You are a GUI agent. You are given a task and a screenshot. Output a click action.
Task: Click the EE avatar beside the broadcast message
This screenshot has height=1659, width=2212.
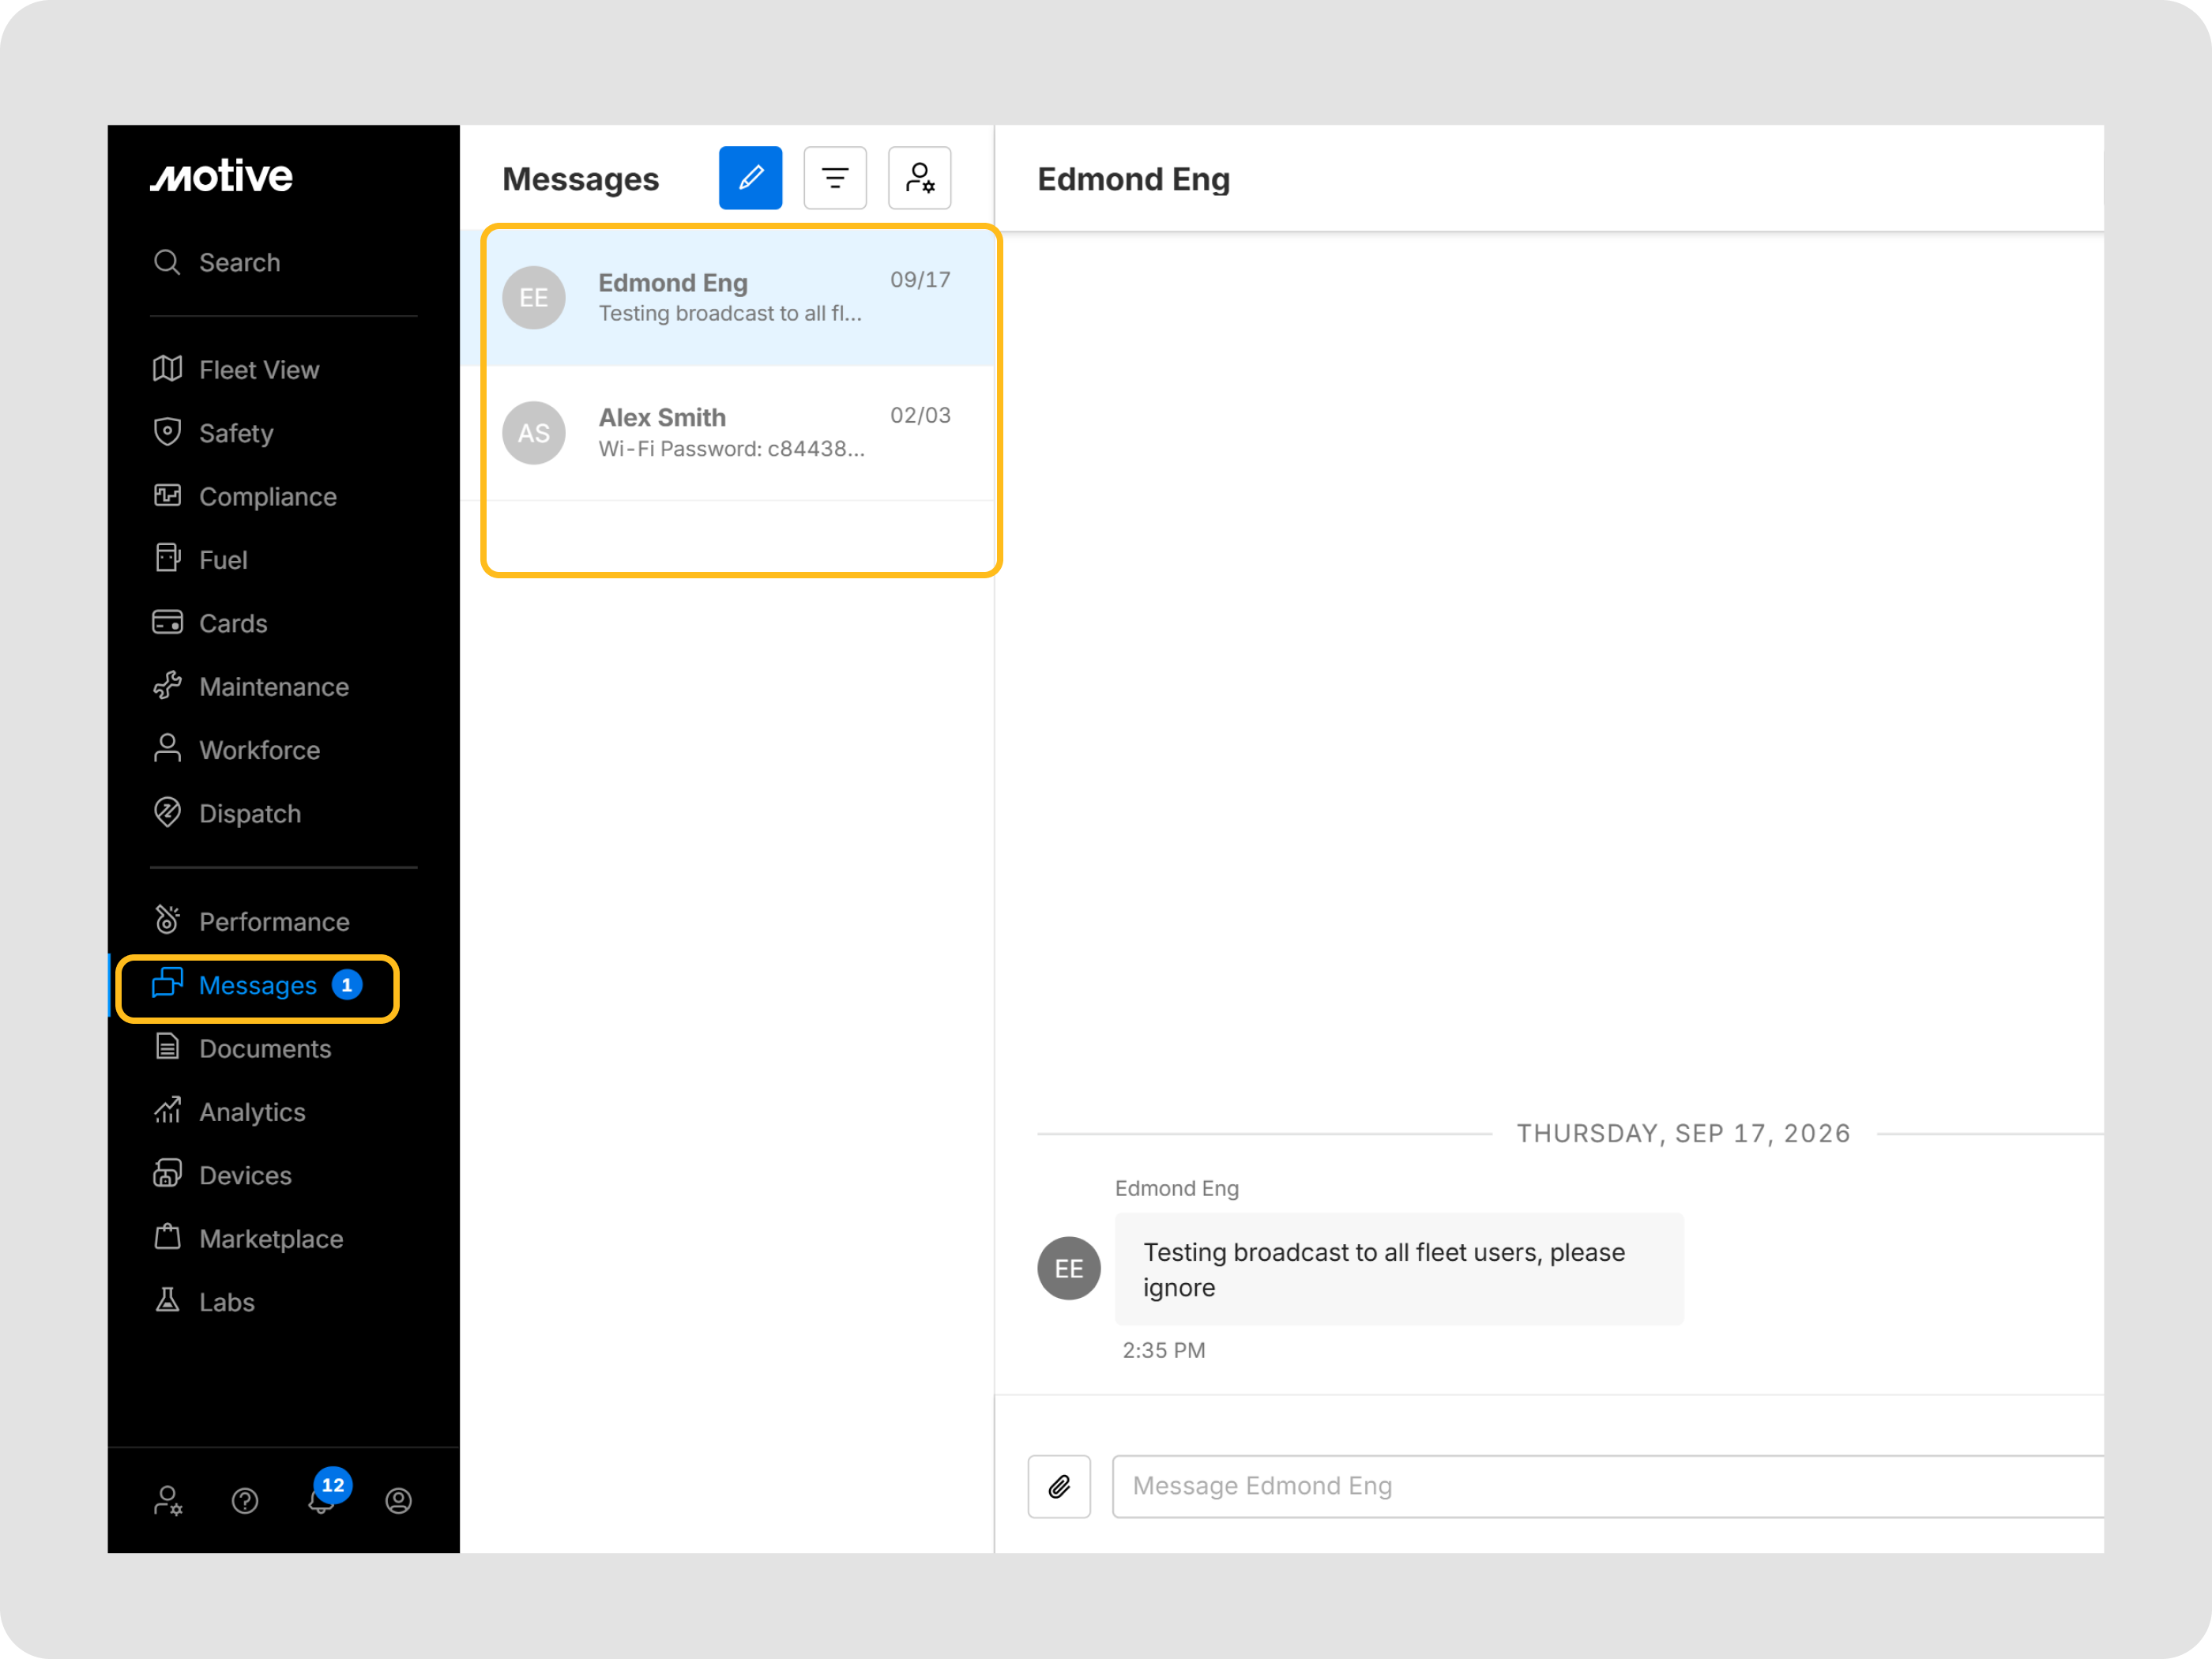[1068, 1268]
